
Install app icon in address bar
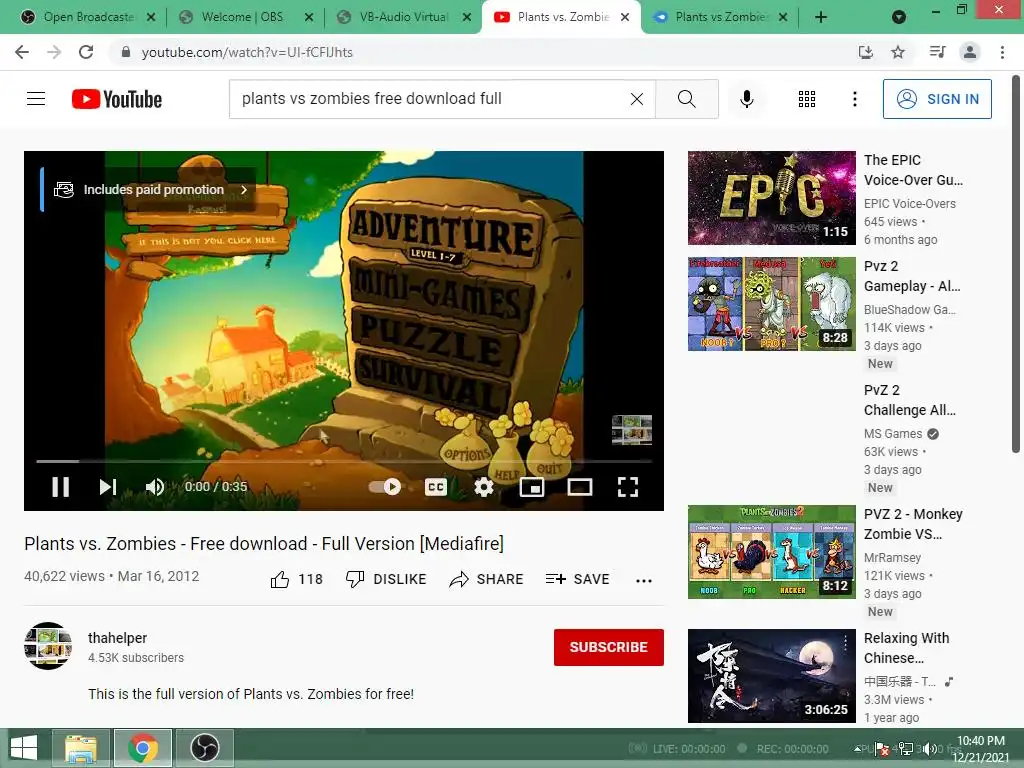[x=865, y=52]
